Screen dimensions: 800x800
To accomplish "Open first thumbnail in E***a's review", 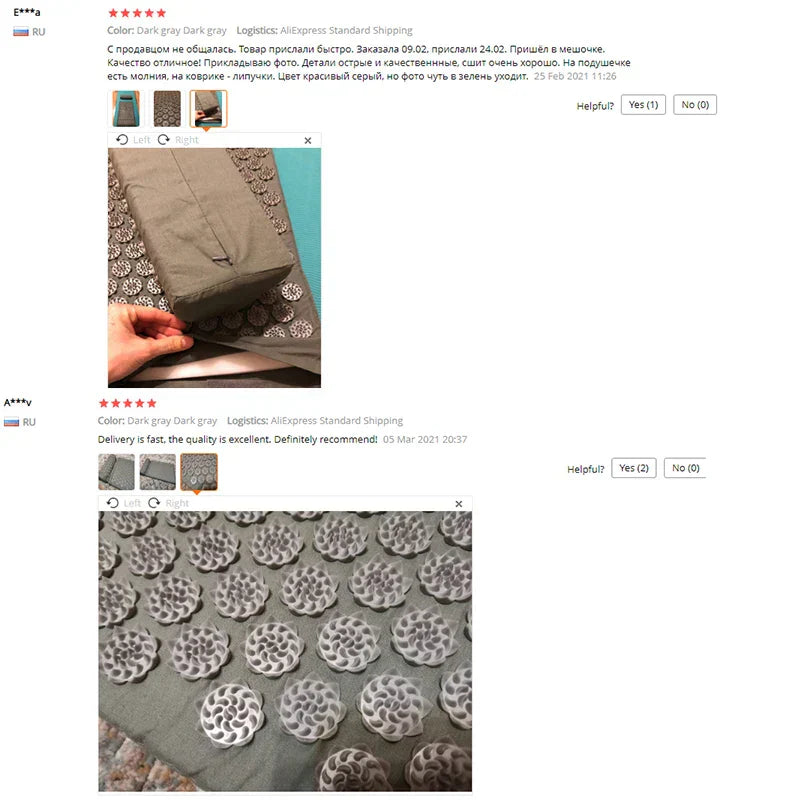I will 126,109.
